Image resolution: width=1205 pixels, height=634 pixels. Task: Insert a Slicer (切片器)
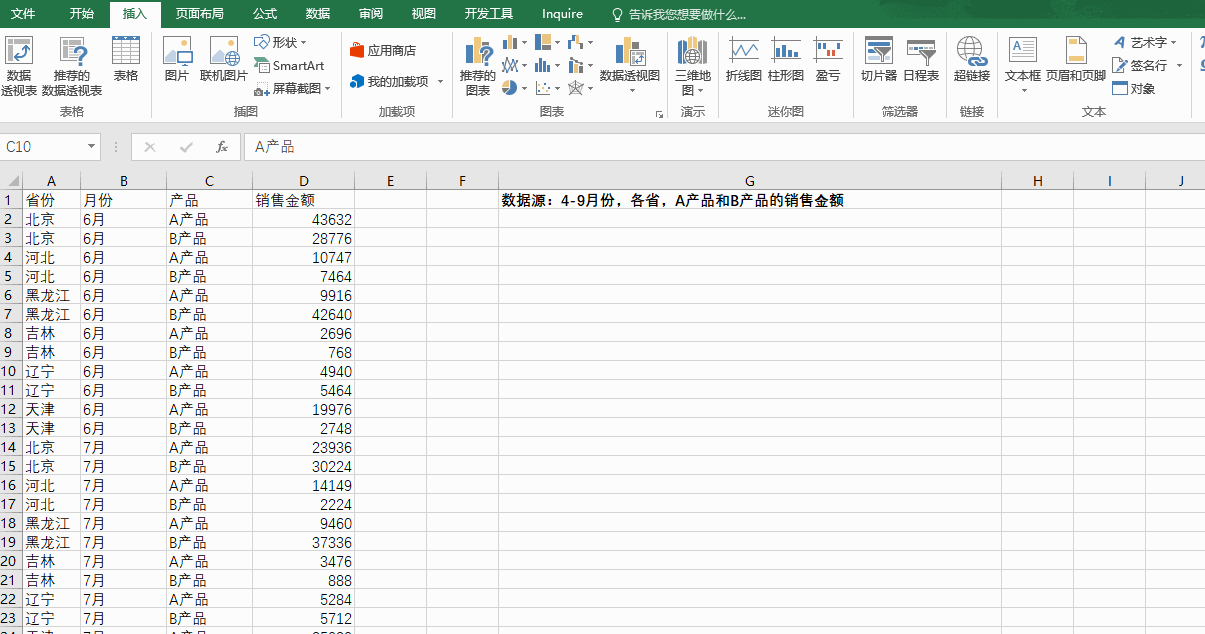(879, 60)
